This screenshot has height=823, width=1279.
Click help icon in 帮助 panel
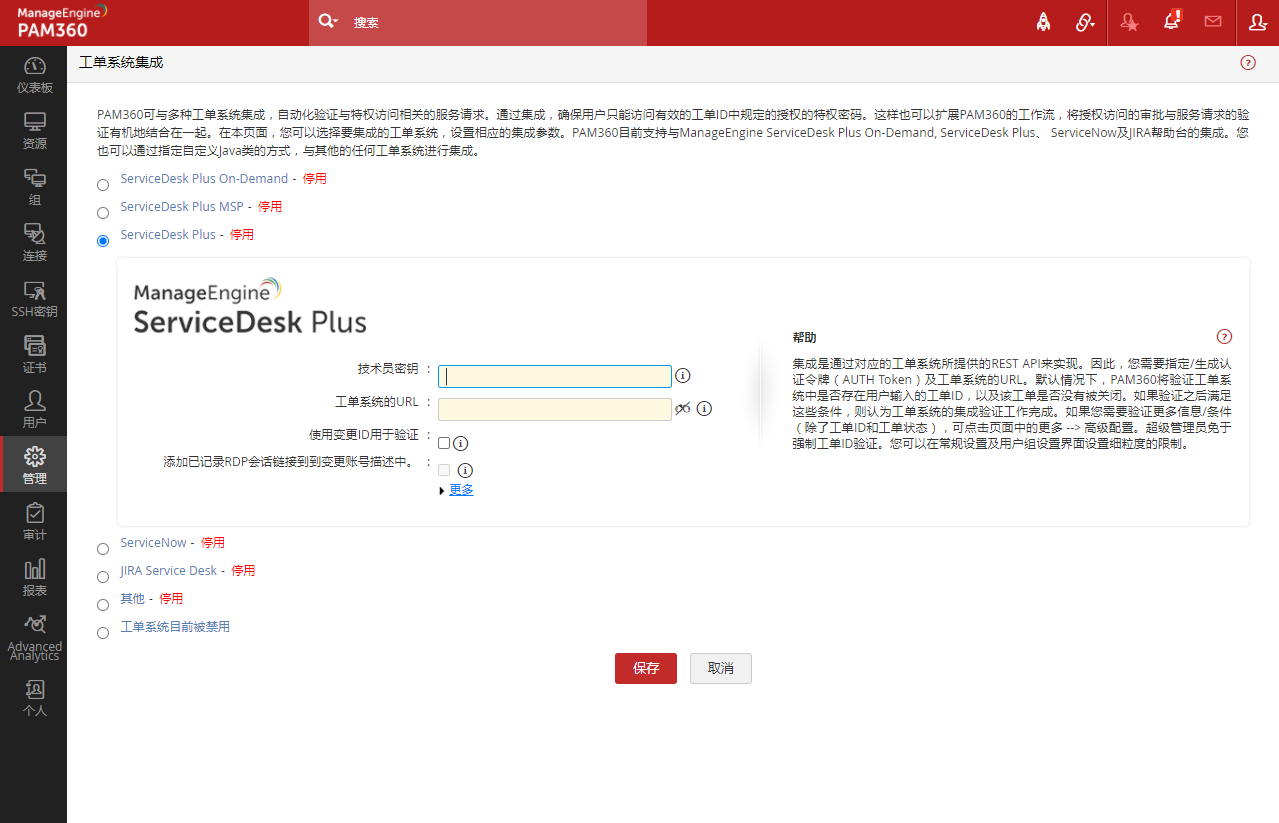tap(1224, 337)
